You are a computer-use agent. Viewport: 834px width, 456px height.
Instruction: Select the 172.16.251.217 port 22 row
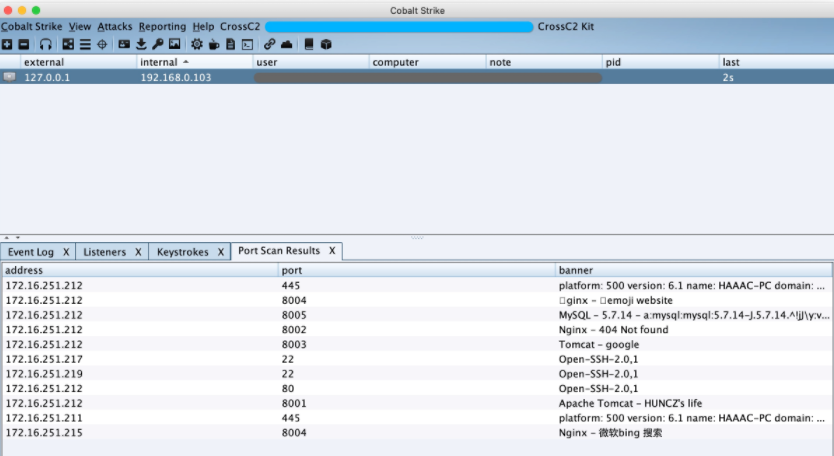417,359
